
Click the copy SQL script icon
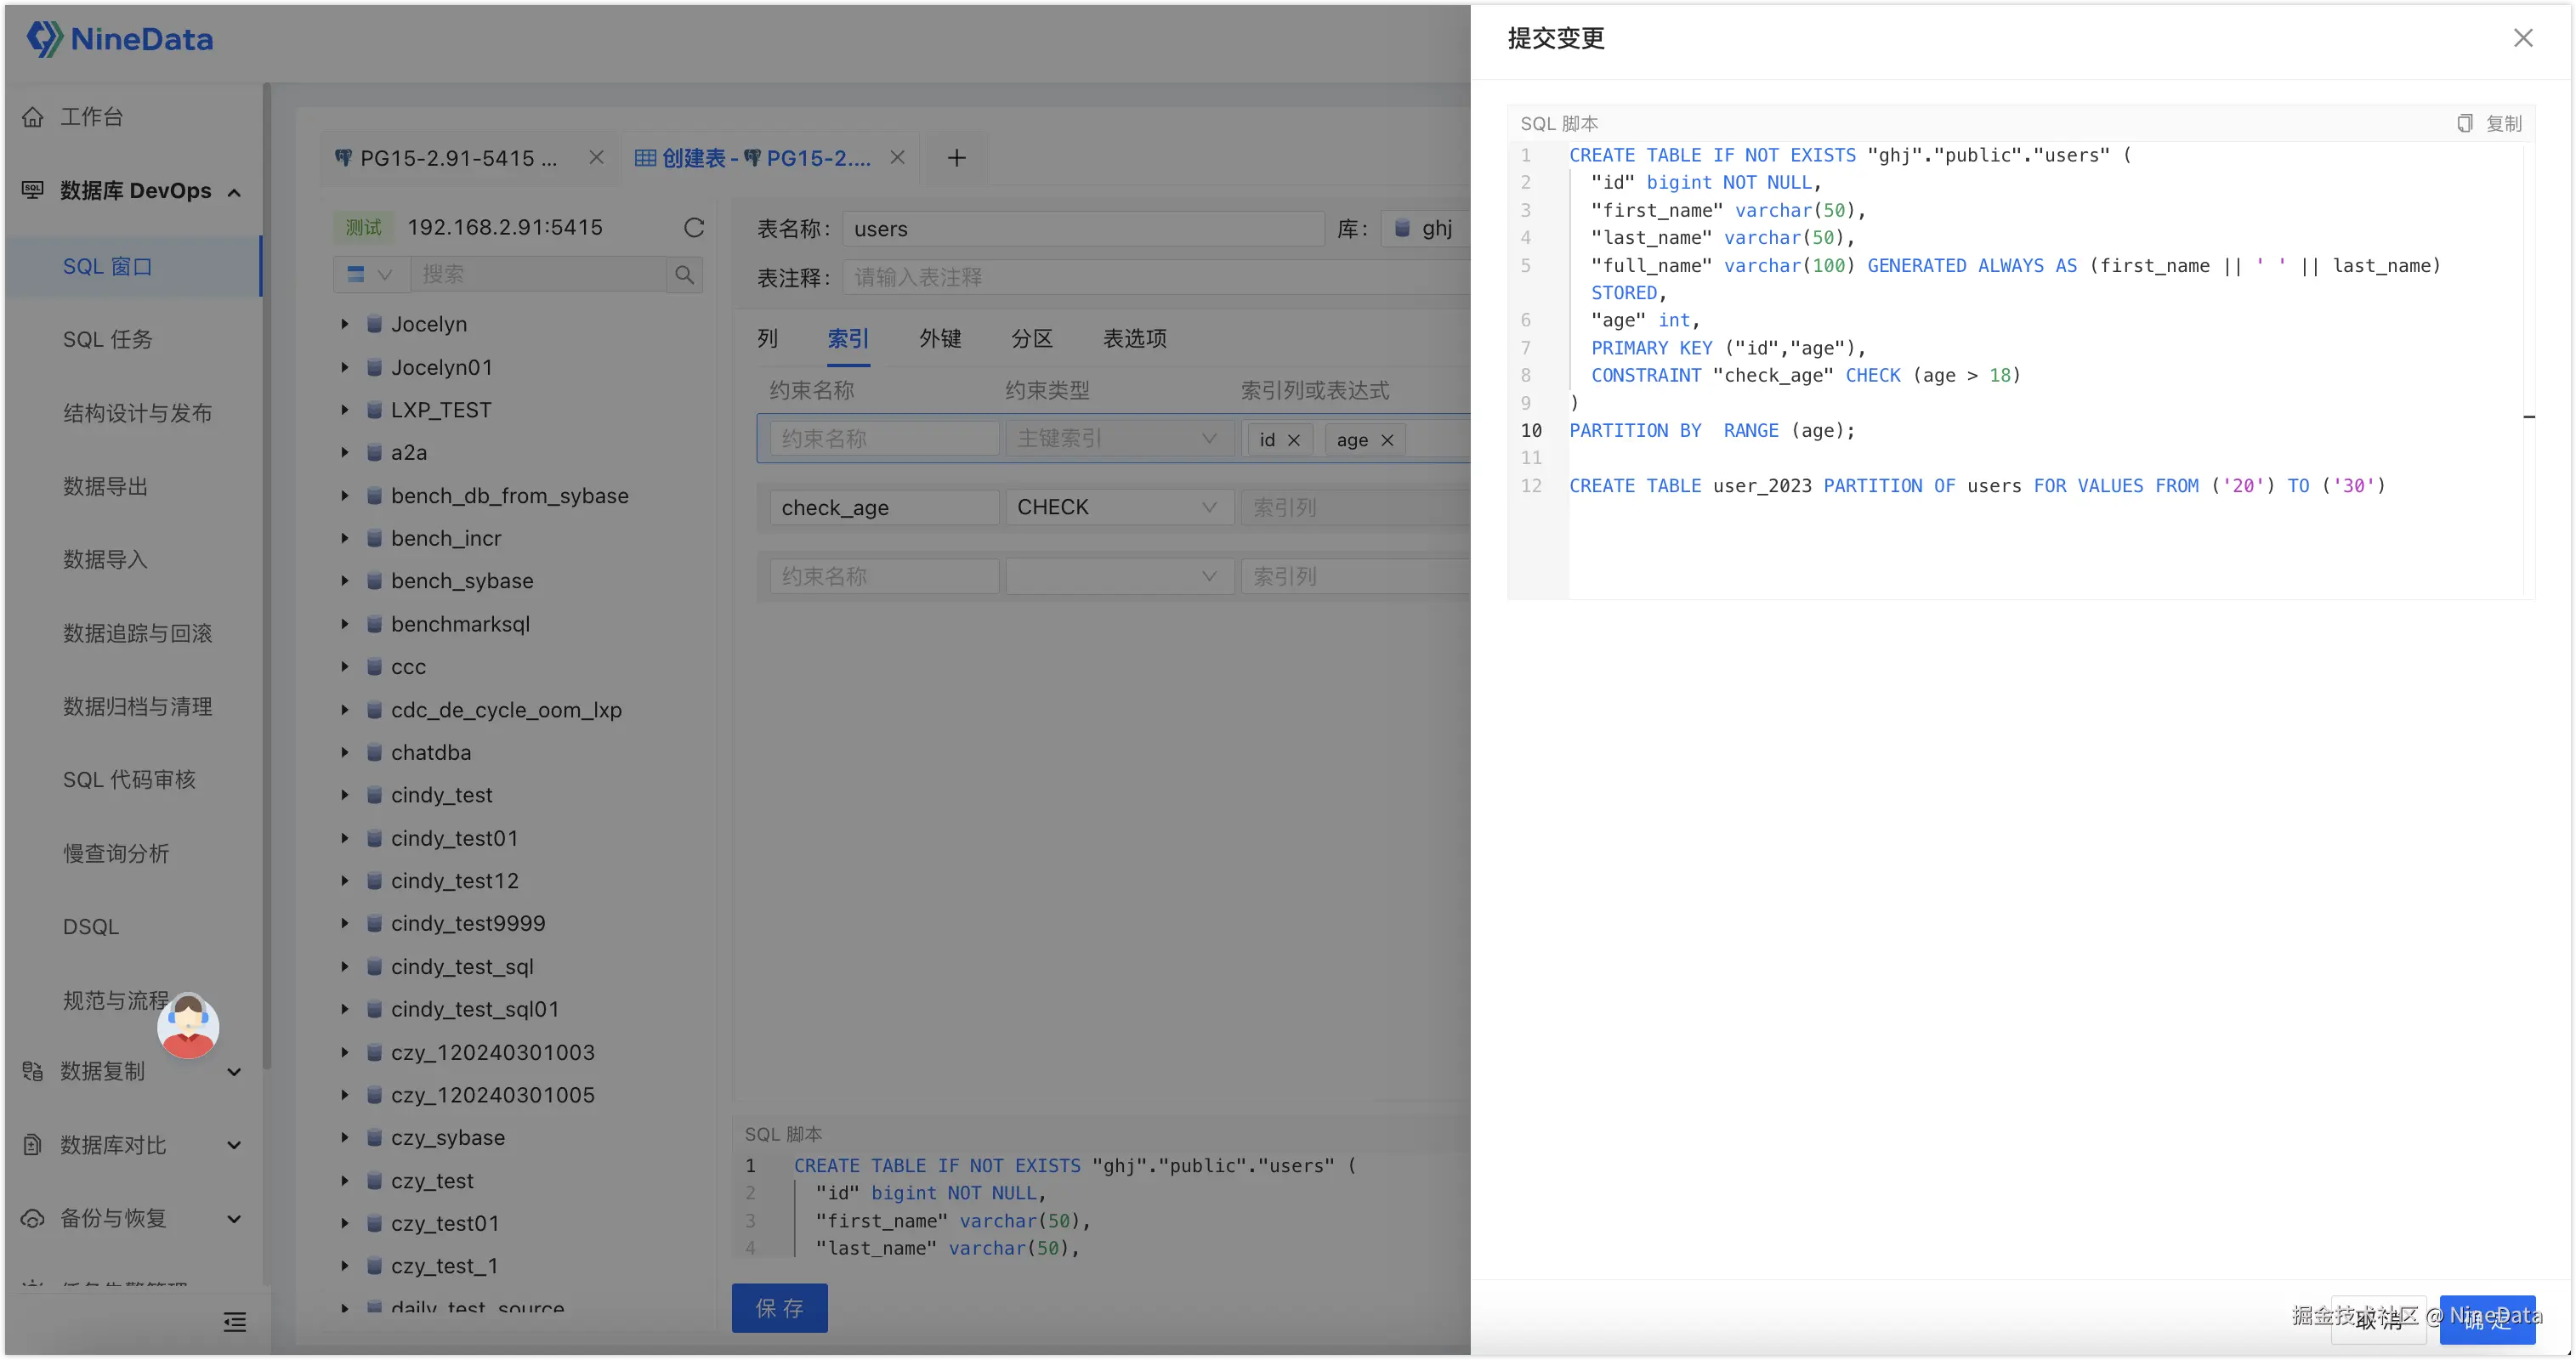(x=2465, y=123)
